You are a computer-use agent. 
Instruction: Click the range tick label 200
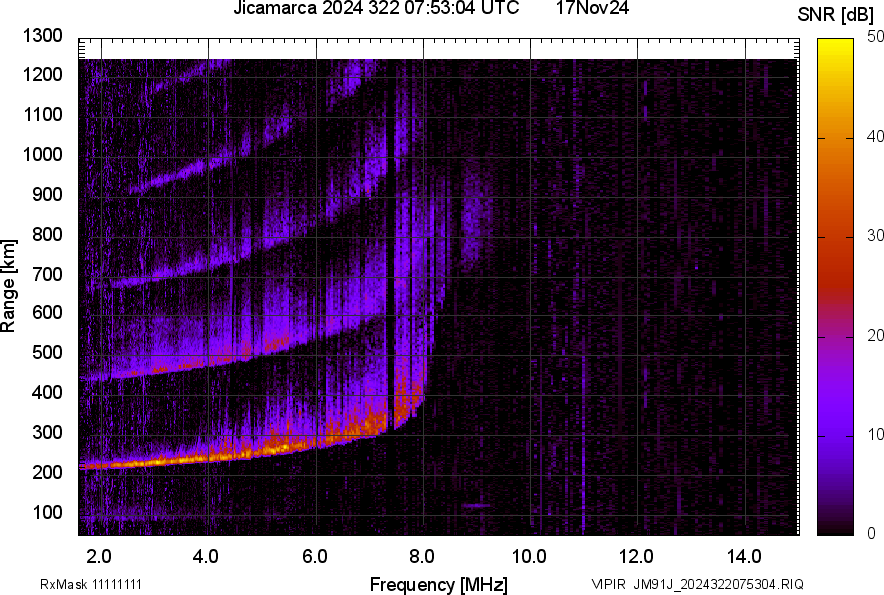click(x=47, y=472)
